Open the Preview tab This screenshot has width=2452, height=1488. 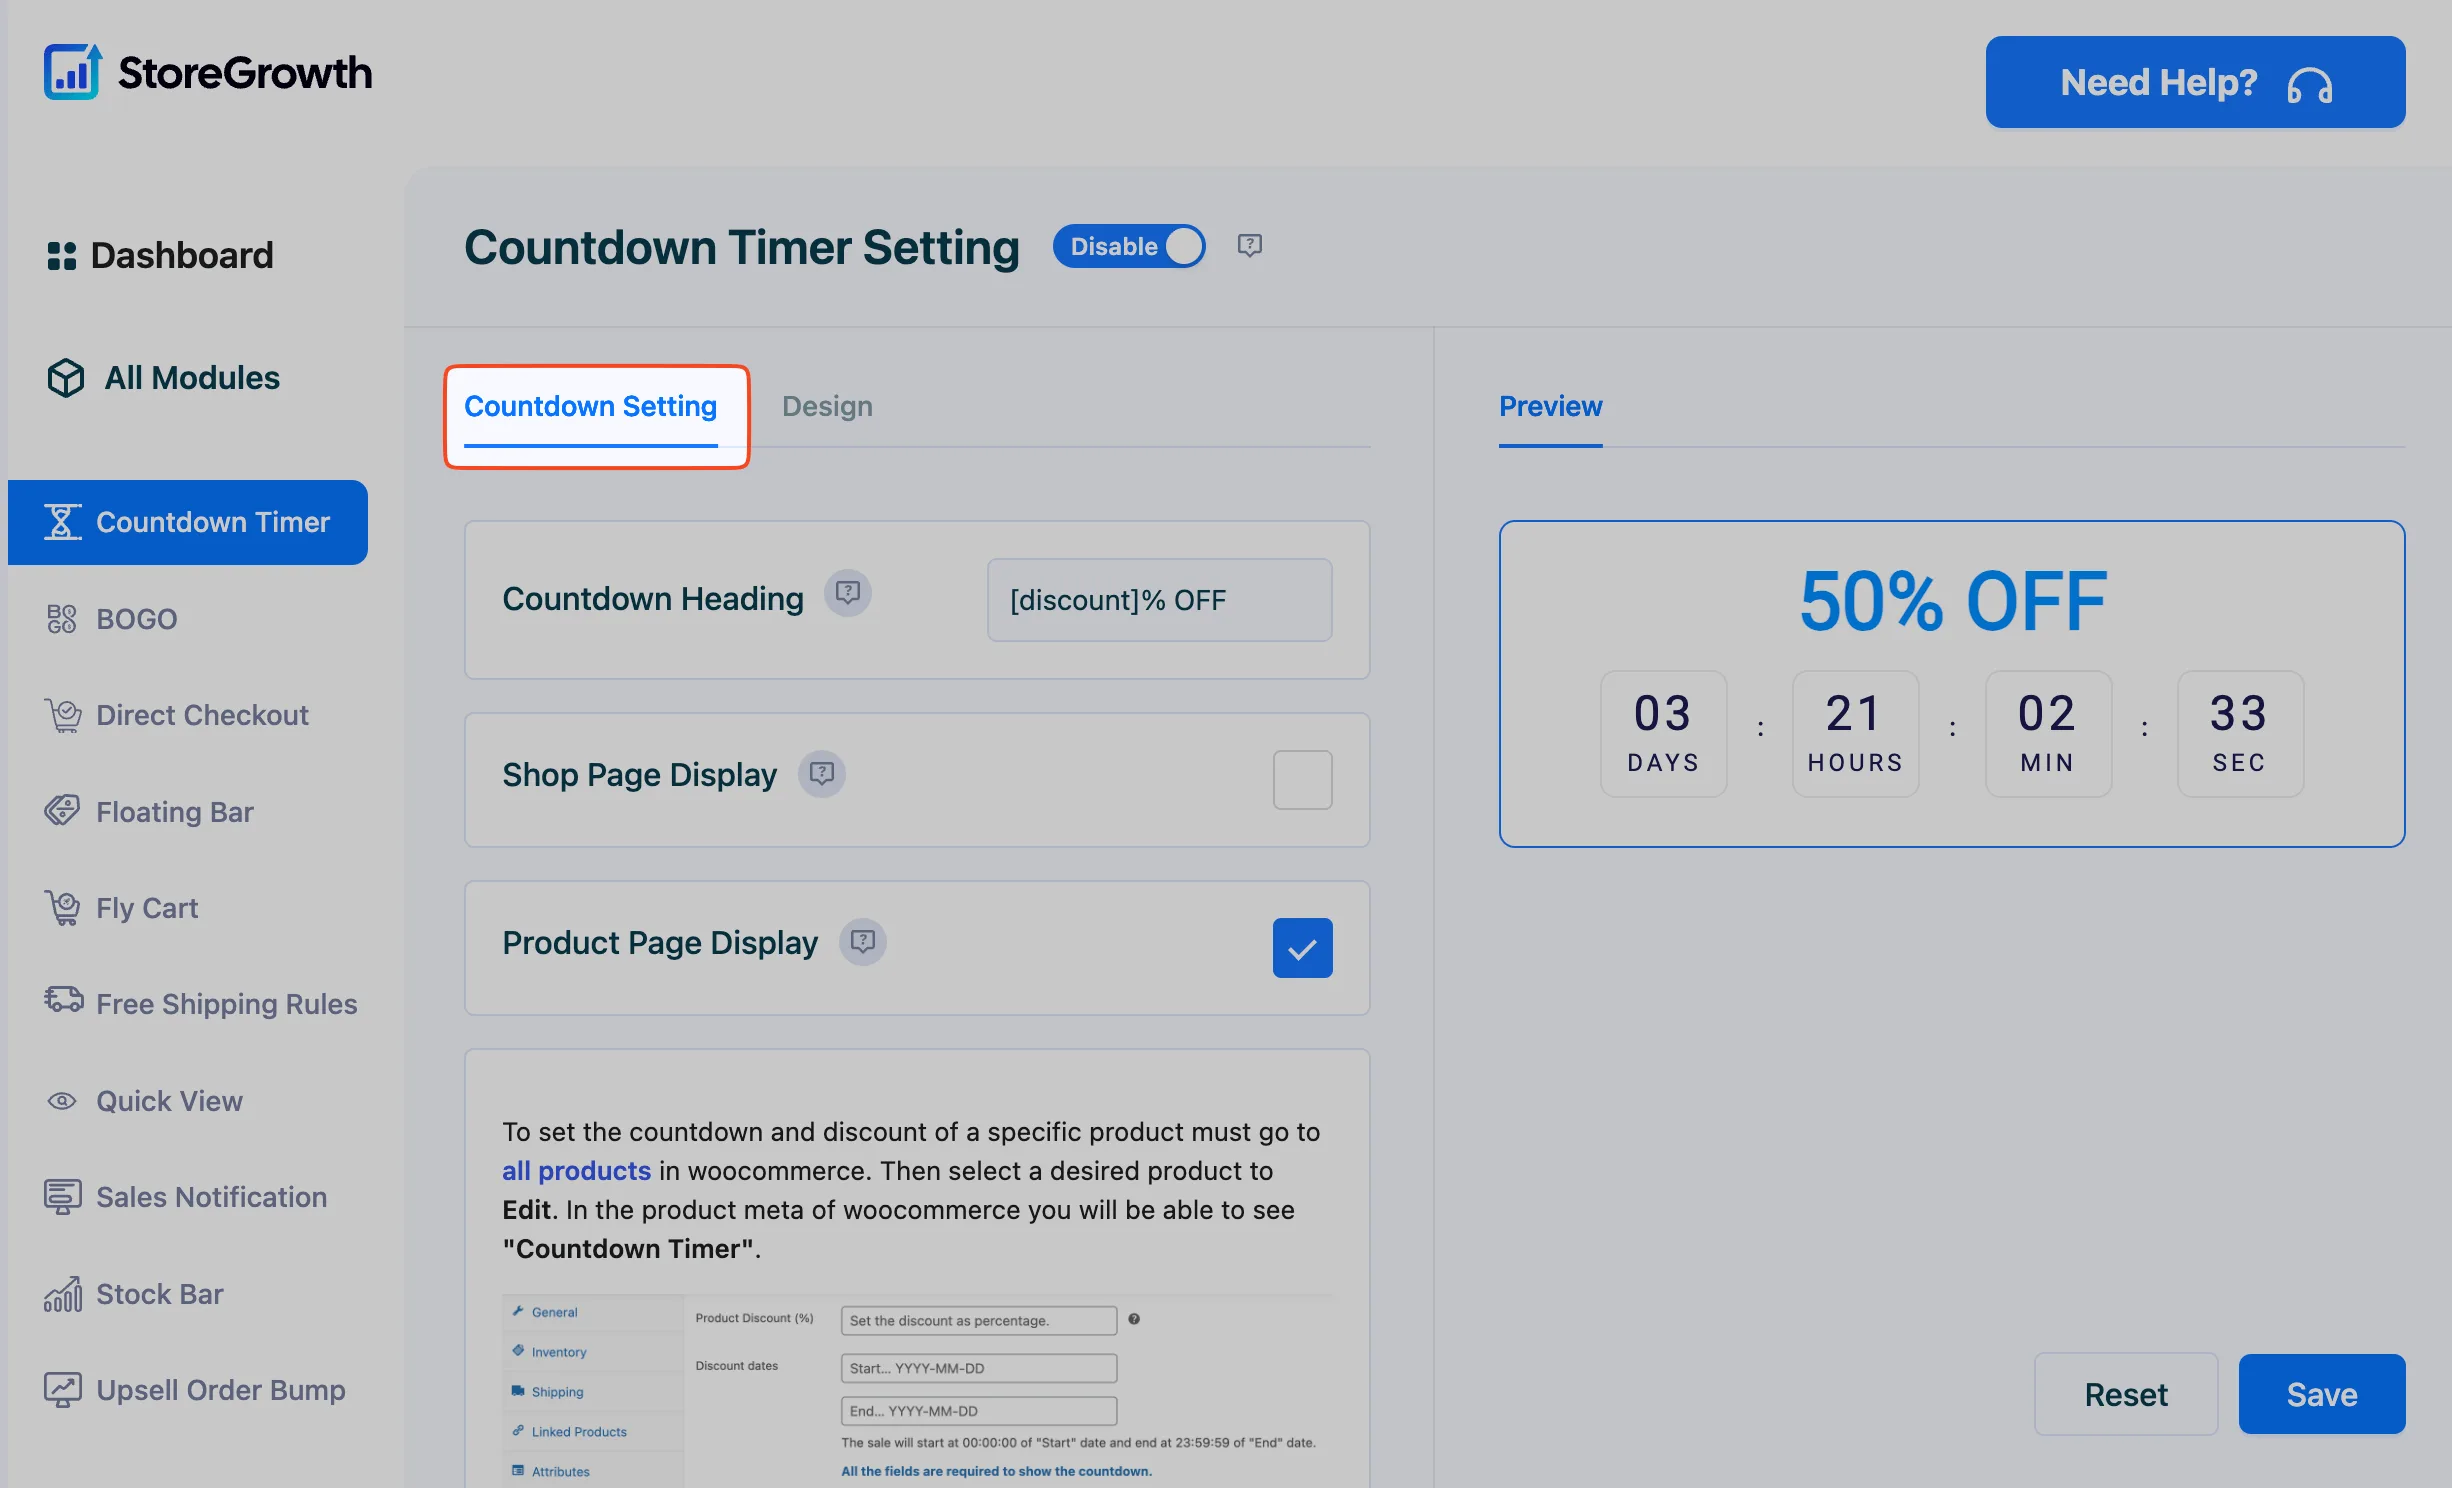1550,406
